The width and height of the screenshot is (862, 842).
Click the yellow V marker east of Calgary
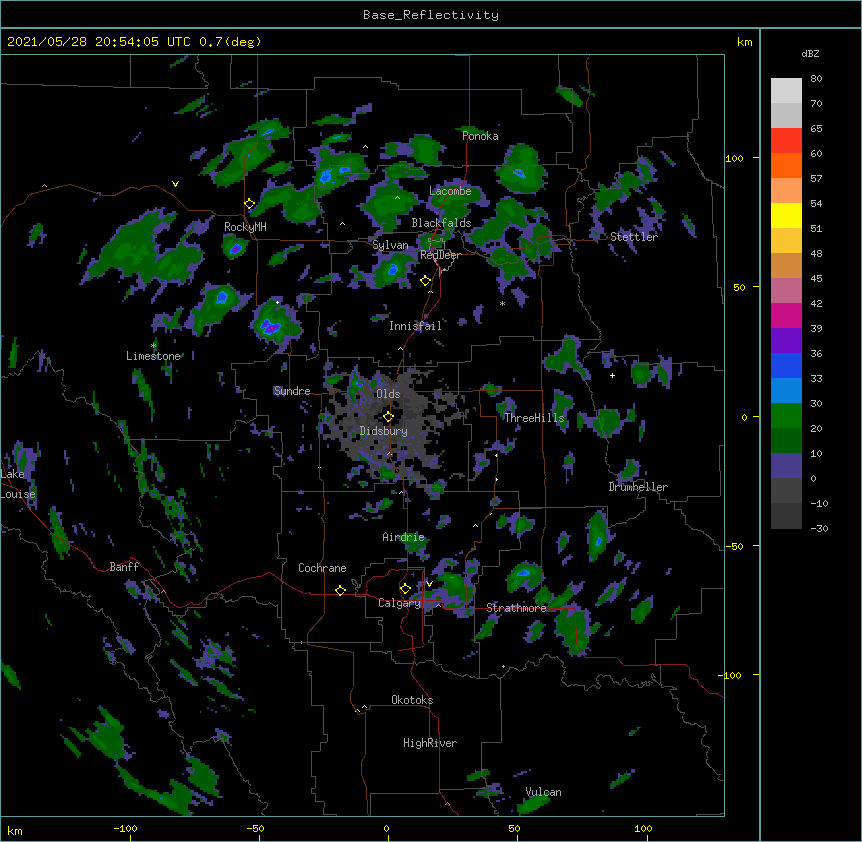click(429, 584)
